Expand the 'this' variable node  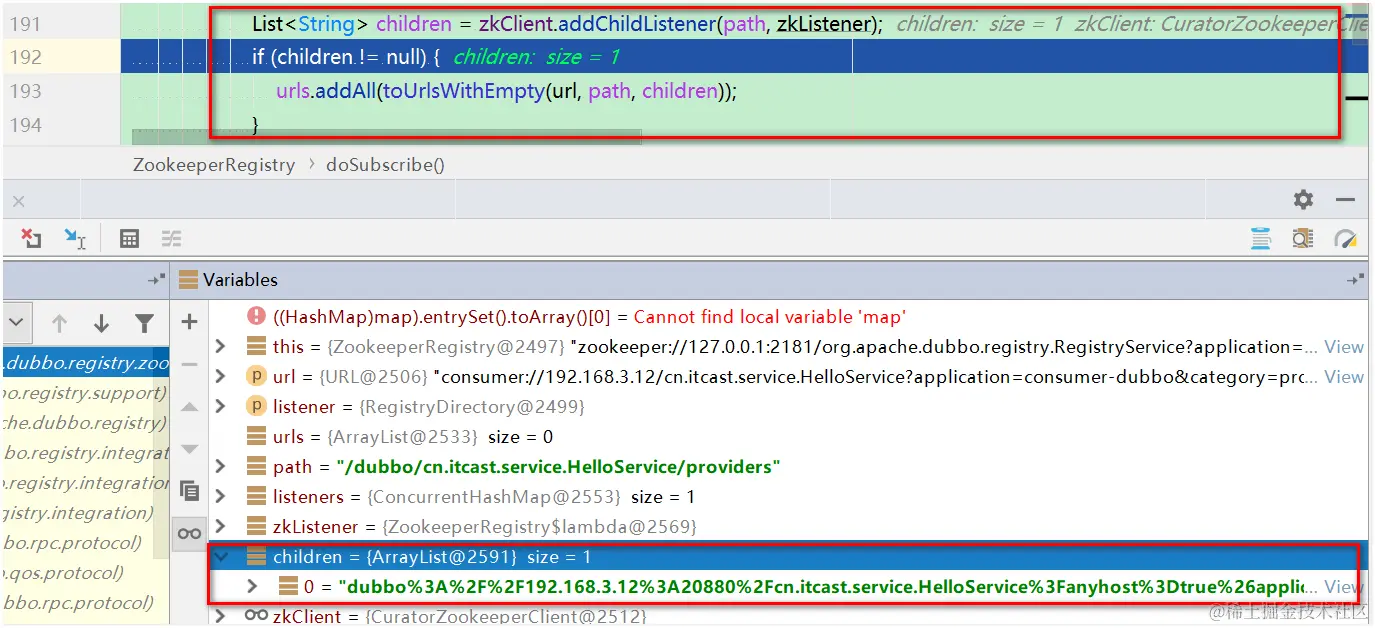221,347
